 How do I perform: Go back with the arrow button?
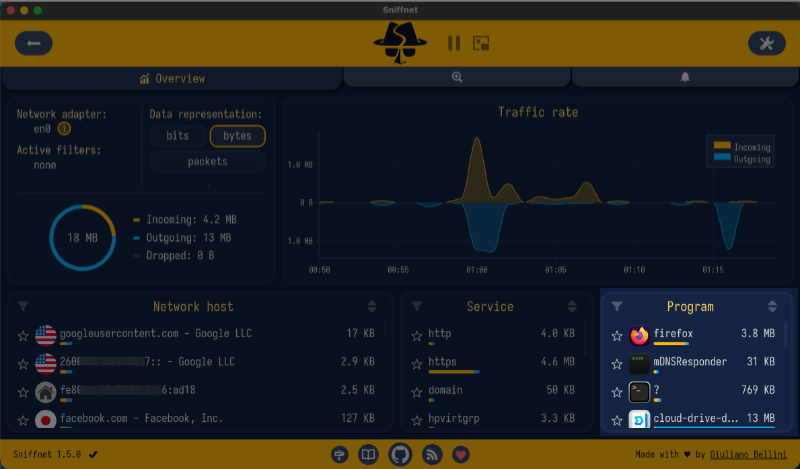[x=34, y=43]
